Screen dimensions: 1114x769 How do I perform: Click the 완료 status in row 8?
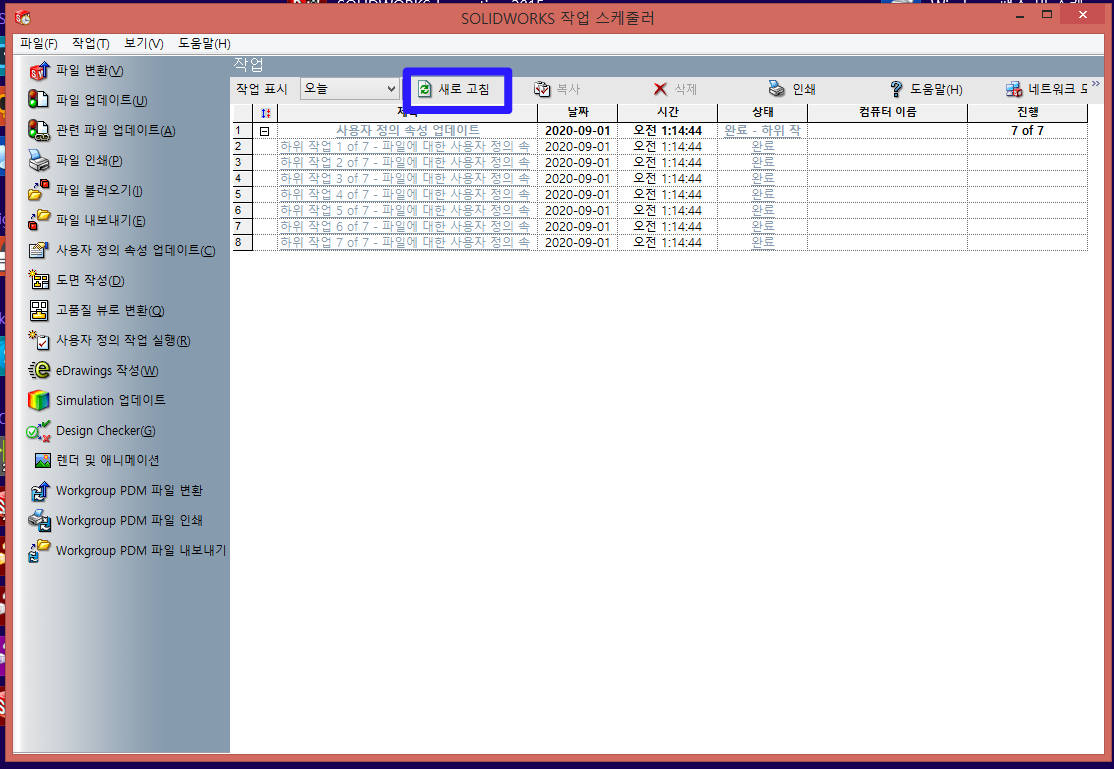click(762, 242)
